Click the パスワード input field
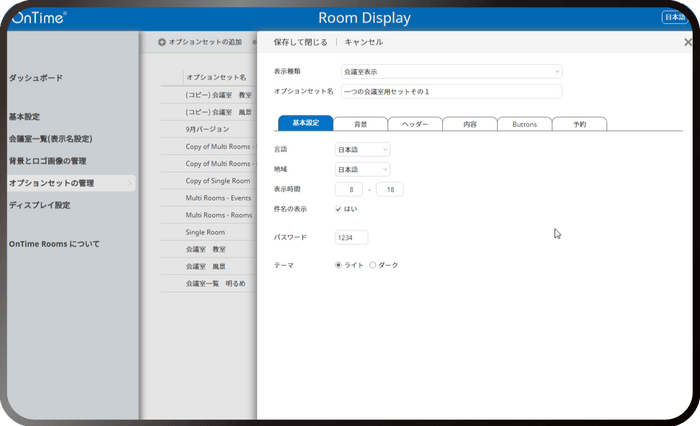The image size is (700, 426). click(x=352, y=238)
